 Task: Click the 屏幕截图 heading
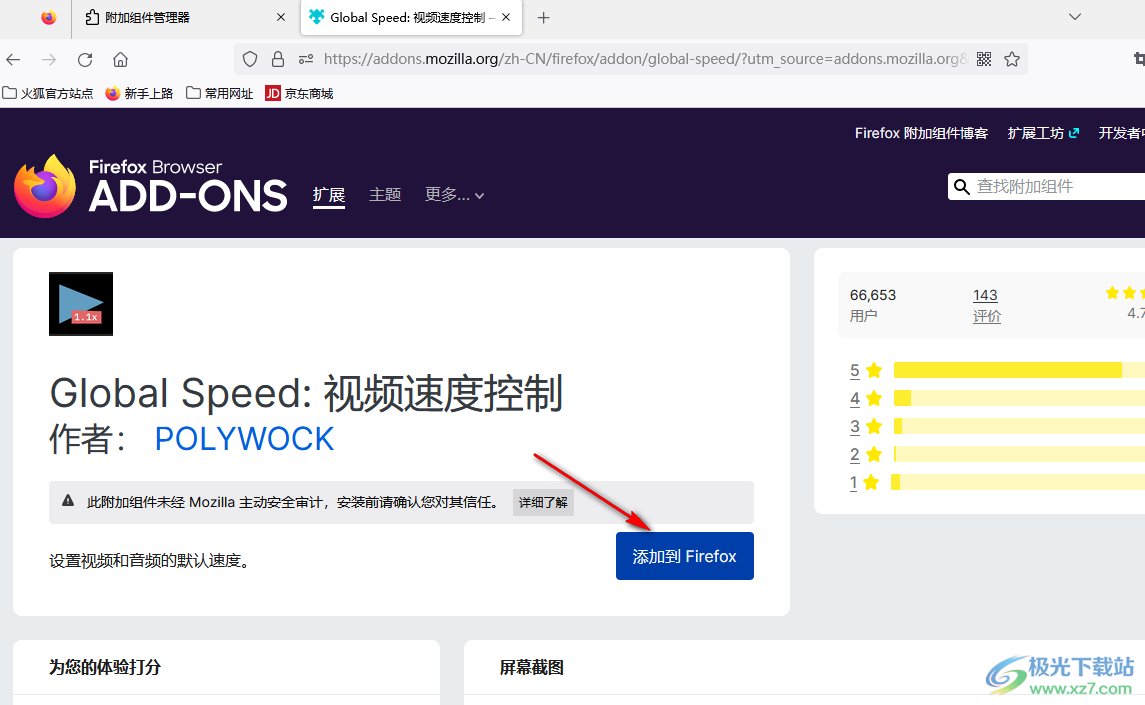532,667
